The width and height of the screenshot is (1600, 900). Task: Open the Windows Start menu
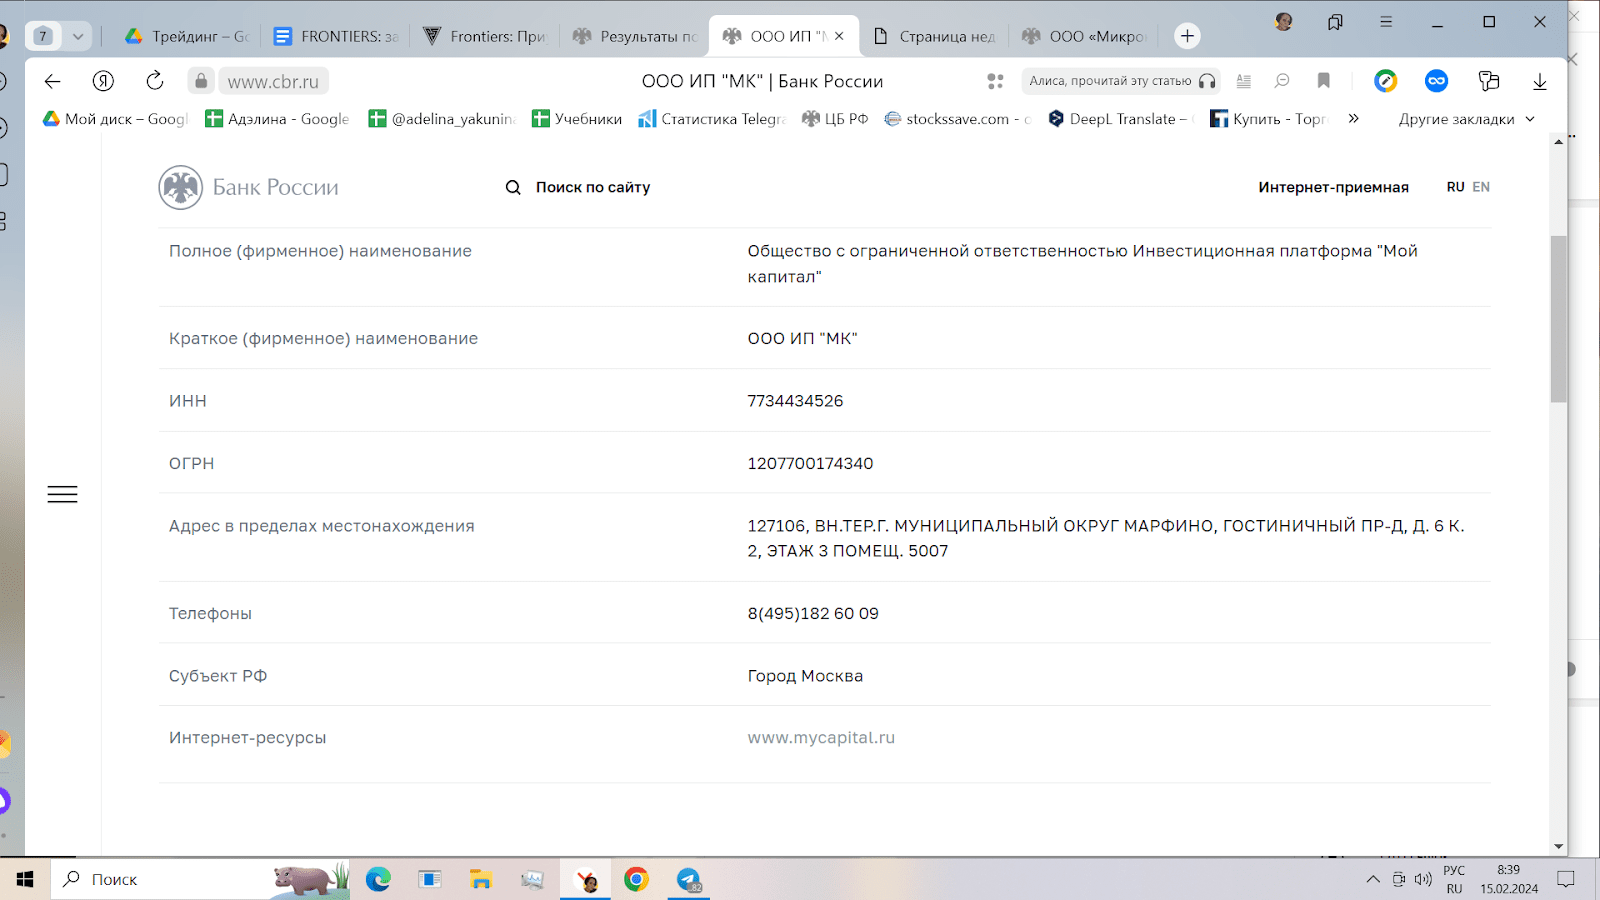coord(25,879)
